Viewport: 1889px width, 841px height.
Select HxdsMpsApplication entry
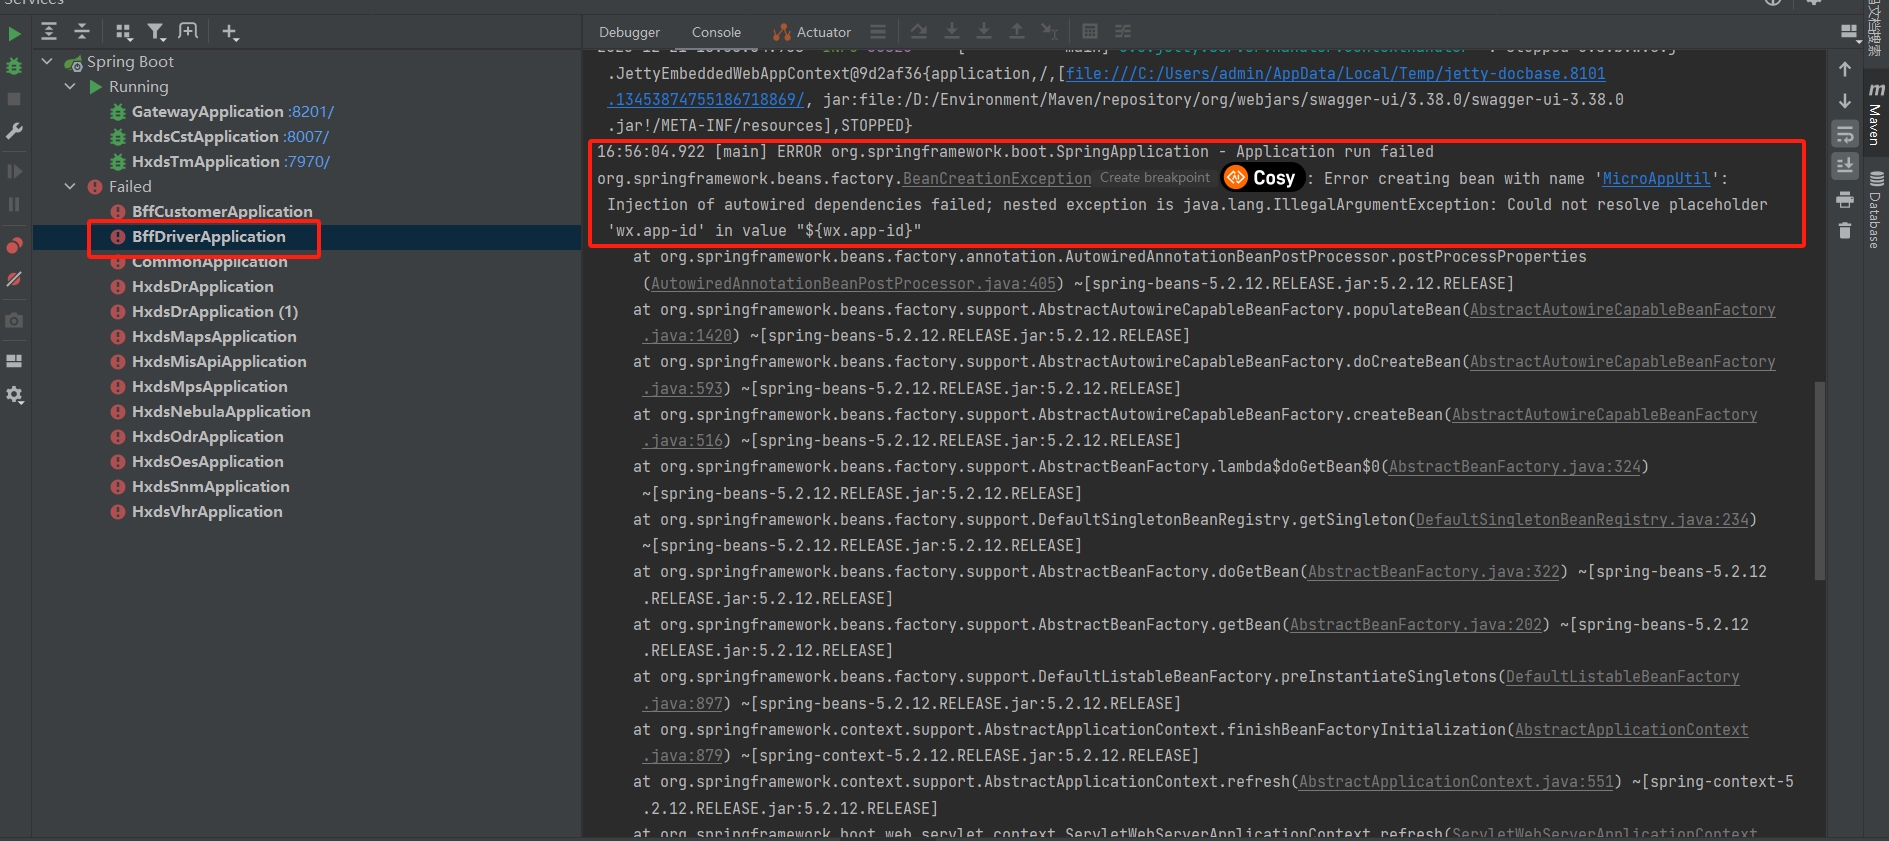pos(210,386)
